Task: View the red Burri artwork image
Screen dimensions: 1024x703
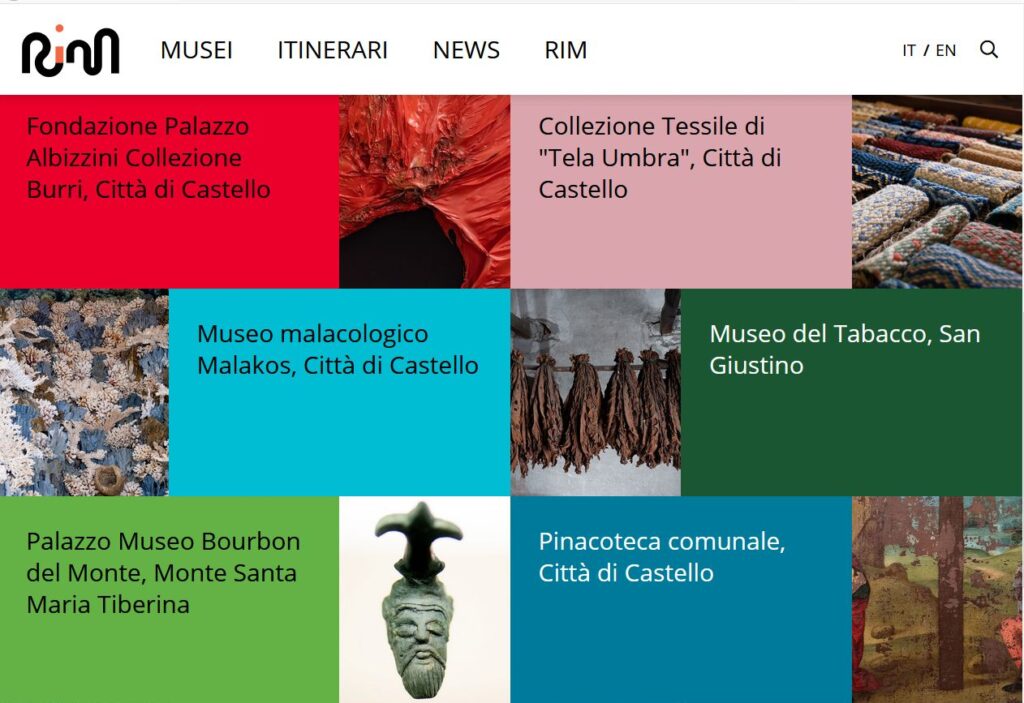Action: tap(424, 191)
